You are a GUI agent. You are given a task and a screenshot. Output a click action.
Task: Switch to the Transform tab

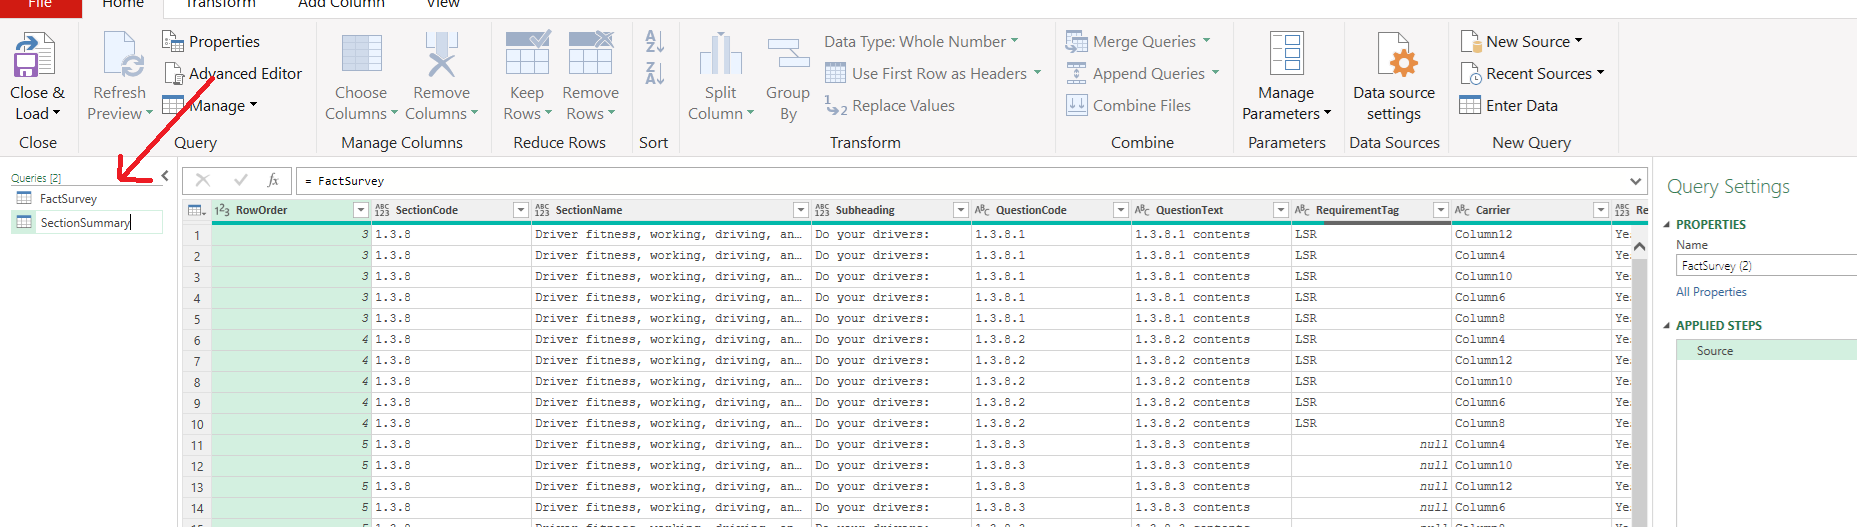[220, 4]
